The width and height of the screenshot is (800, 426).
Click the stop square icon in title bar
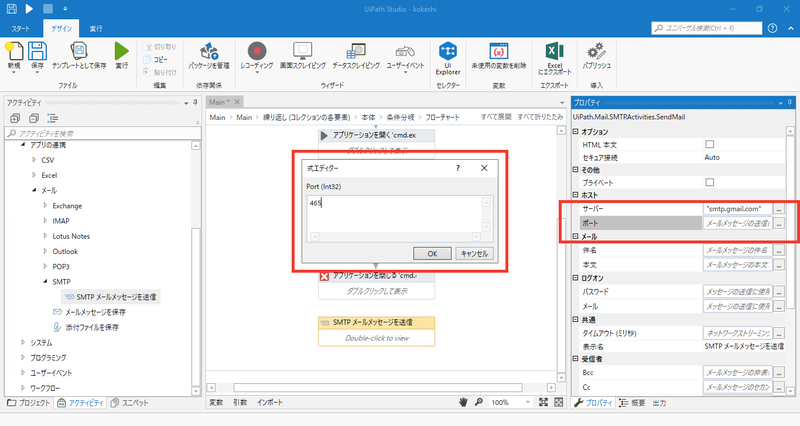click(47, 9)
